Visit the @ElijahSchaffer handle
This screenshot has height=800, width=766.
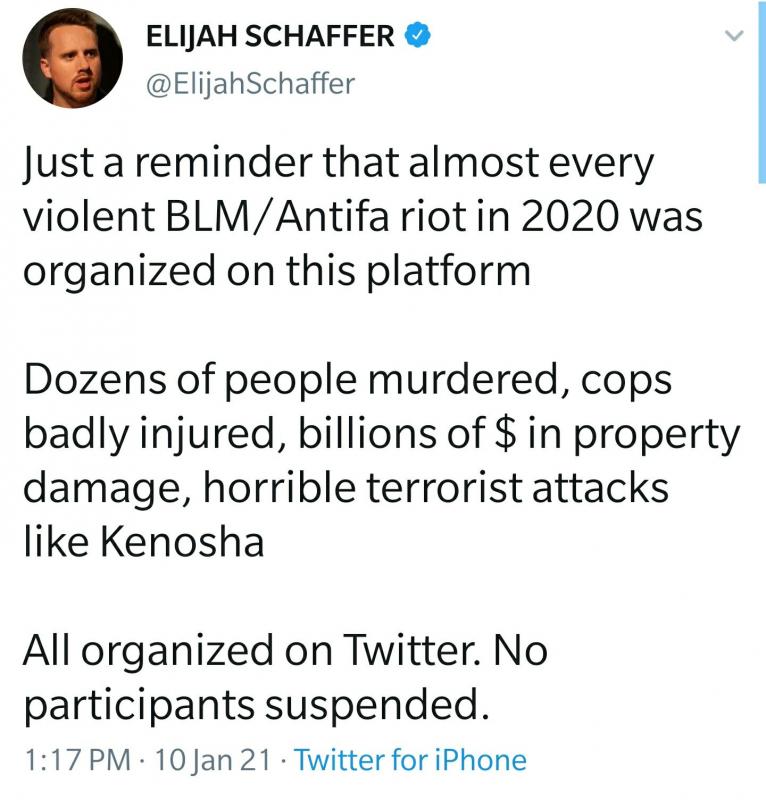click(x=250, y=84)
